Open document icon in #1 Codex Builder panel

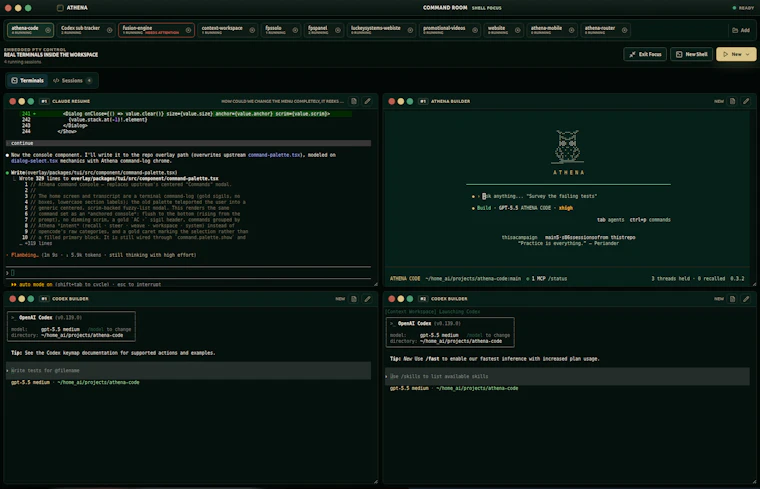pos(354,299)
